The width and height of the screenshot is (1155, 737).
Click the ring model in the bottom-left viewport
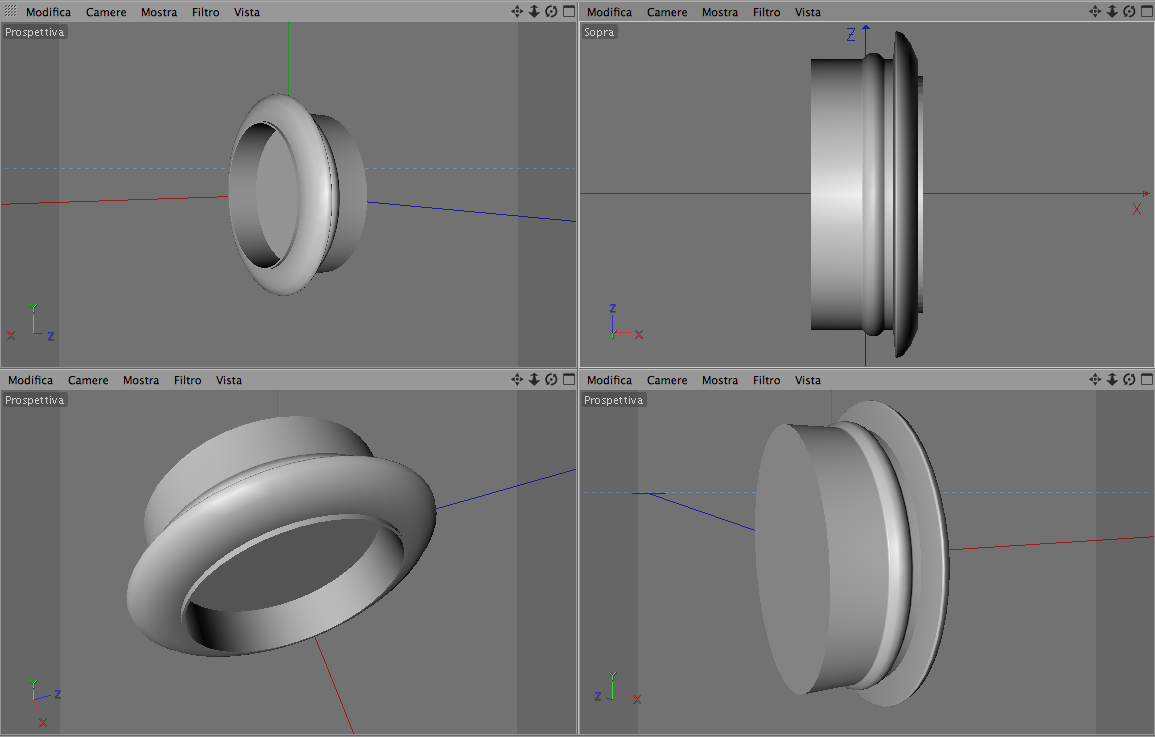tap(281, 536)
